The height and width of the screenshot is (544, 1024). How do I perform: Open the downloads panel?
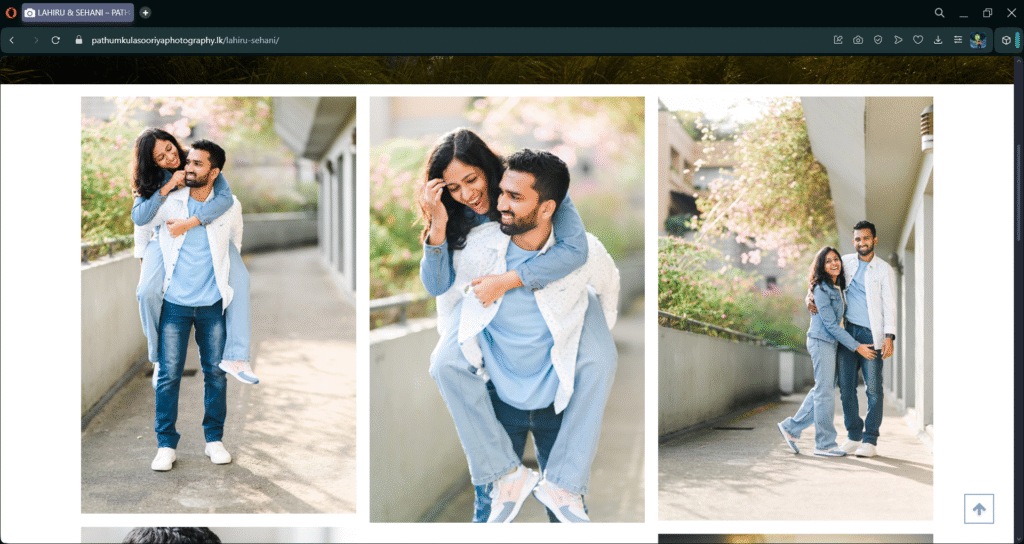pos(938,40)
